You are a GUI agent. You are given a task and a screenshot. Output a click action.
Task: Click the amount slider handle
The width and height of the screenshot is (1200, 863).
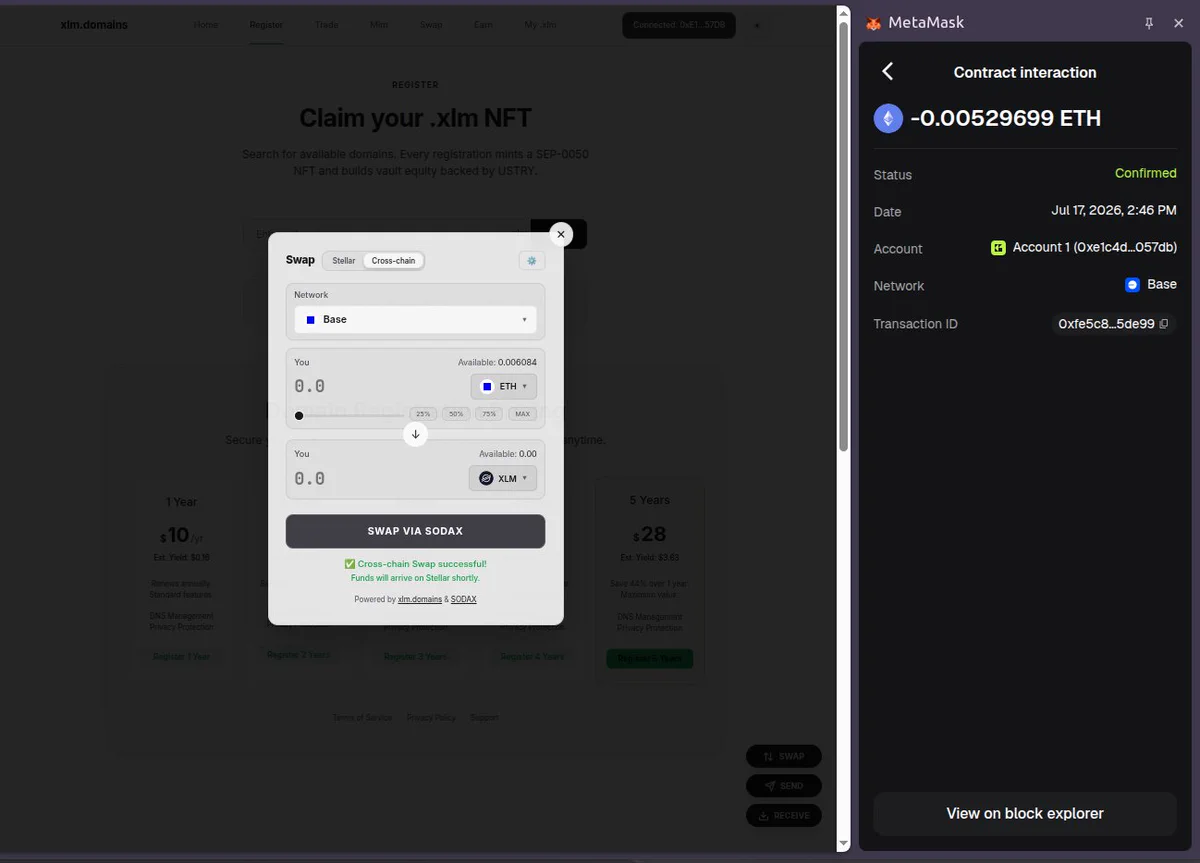click(299, 415)
